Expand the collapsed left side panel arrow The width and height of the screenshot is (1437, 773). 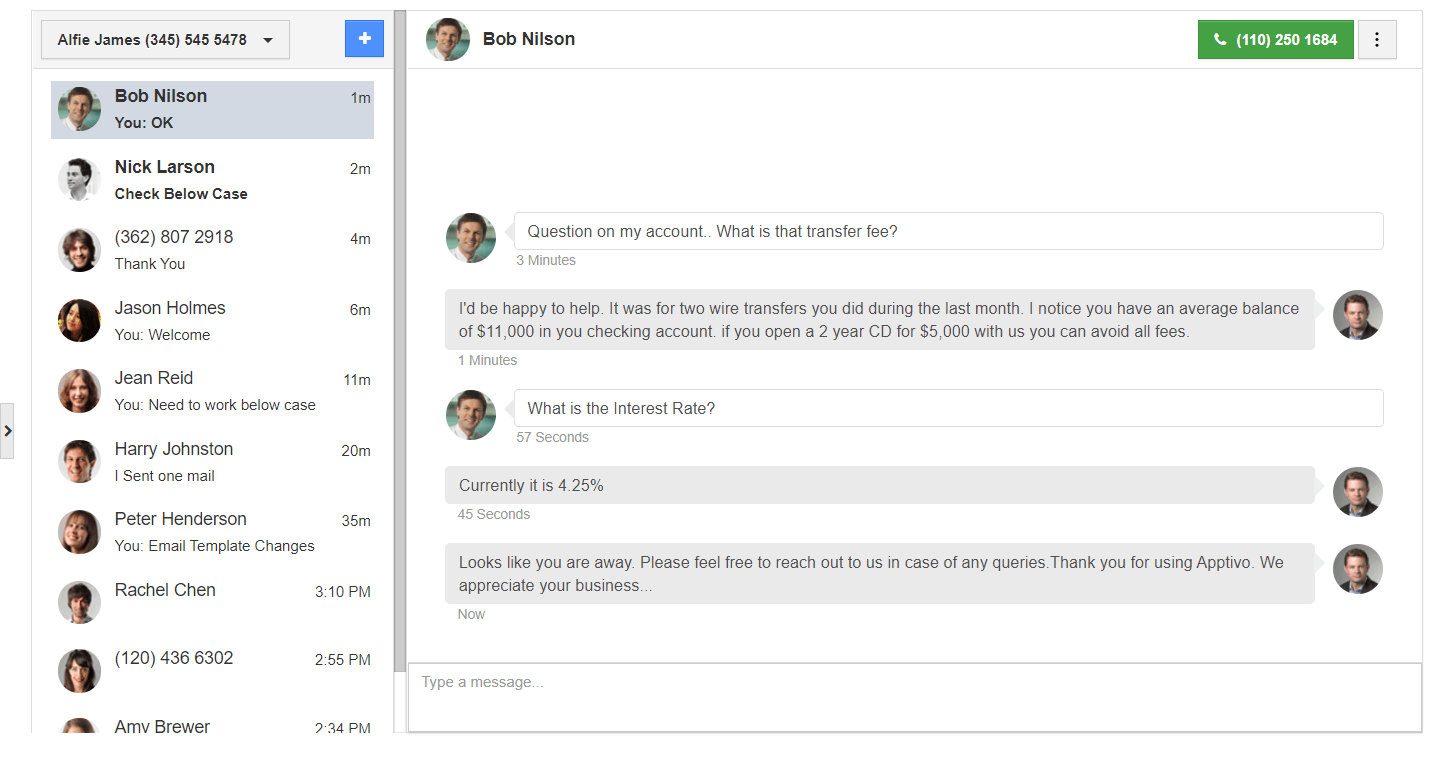pyautogui.click(x=7, y=431)
